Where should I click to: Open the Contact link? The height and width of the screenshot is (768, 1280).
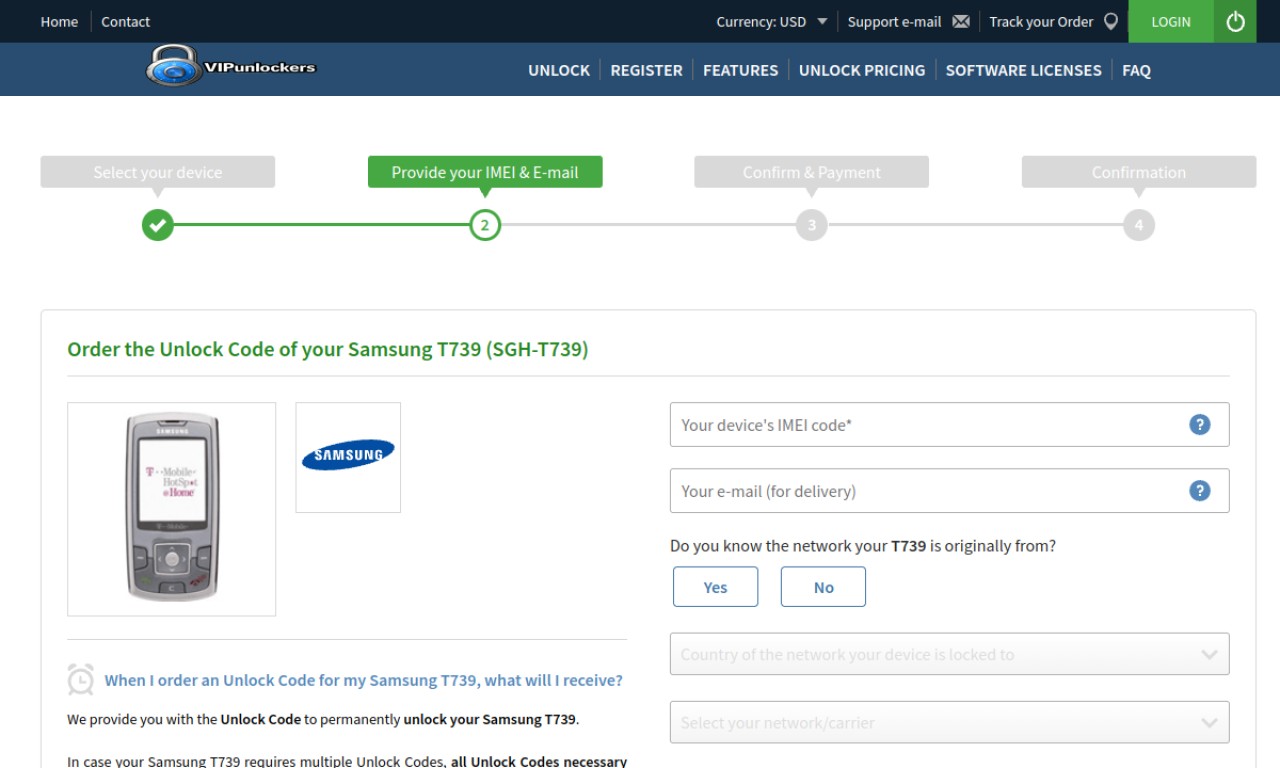[125, 21]
